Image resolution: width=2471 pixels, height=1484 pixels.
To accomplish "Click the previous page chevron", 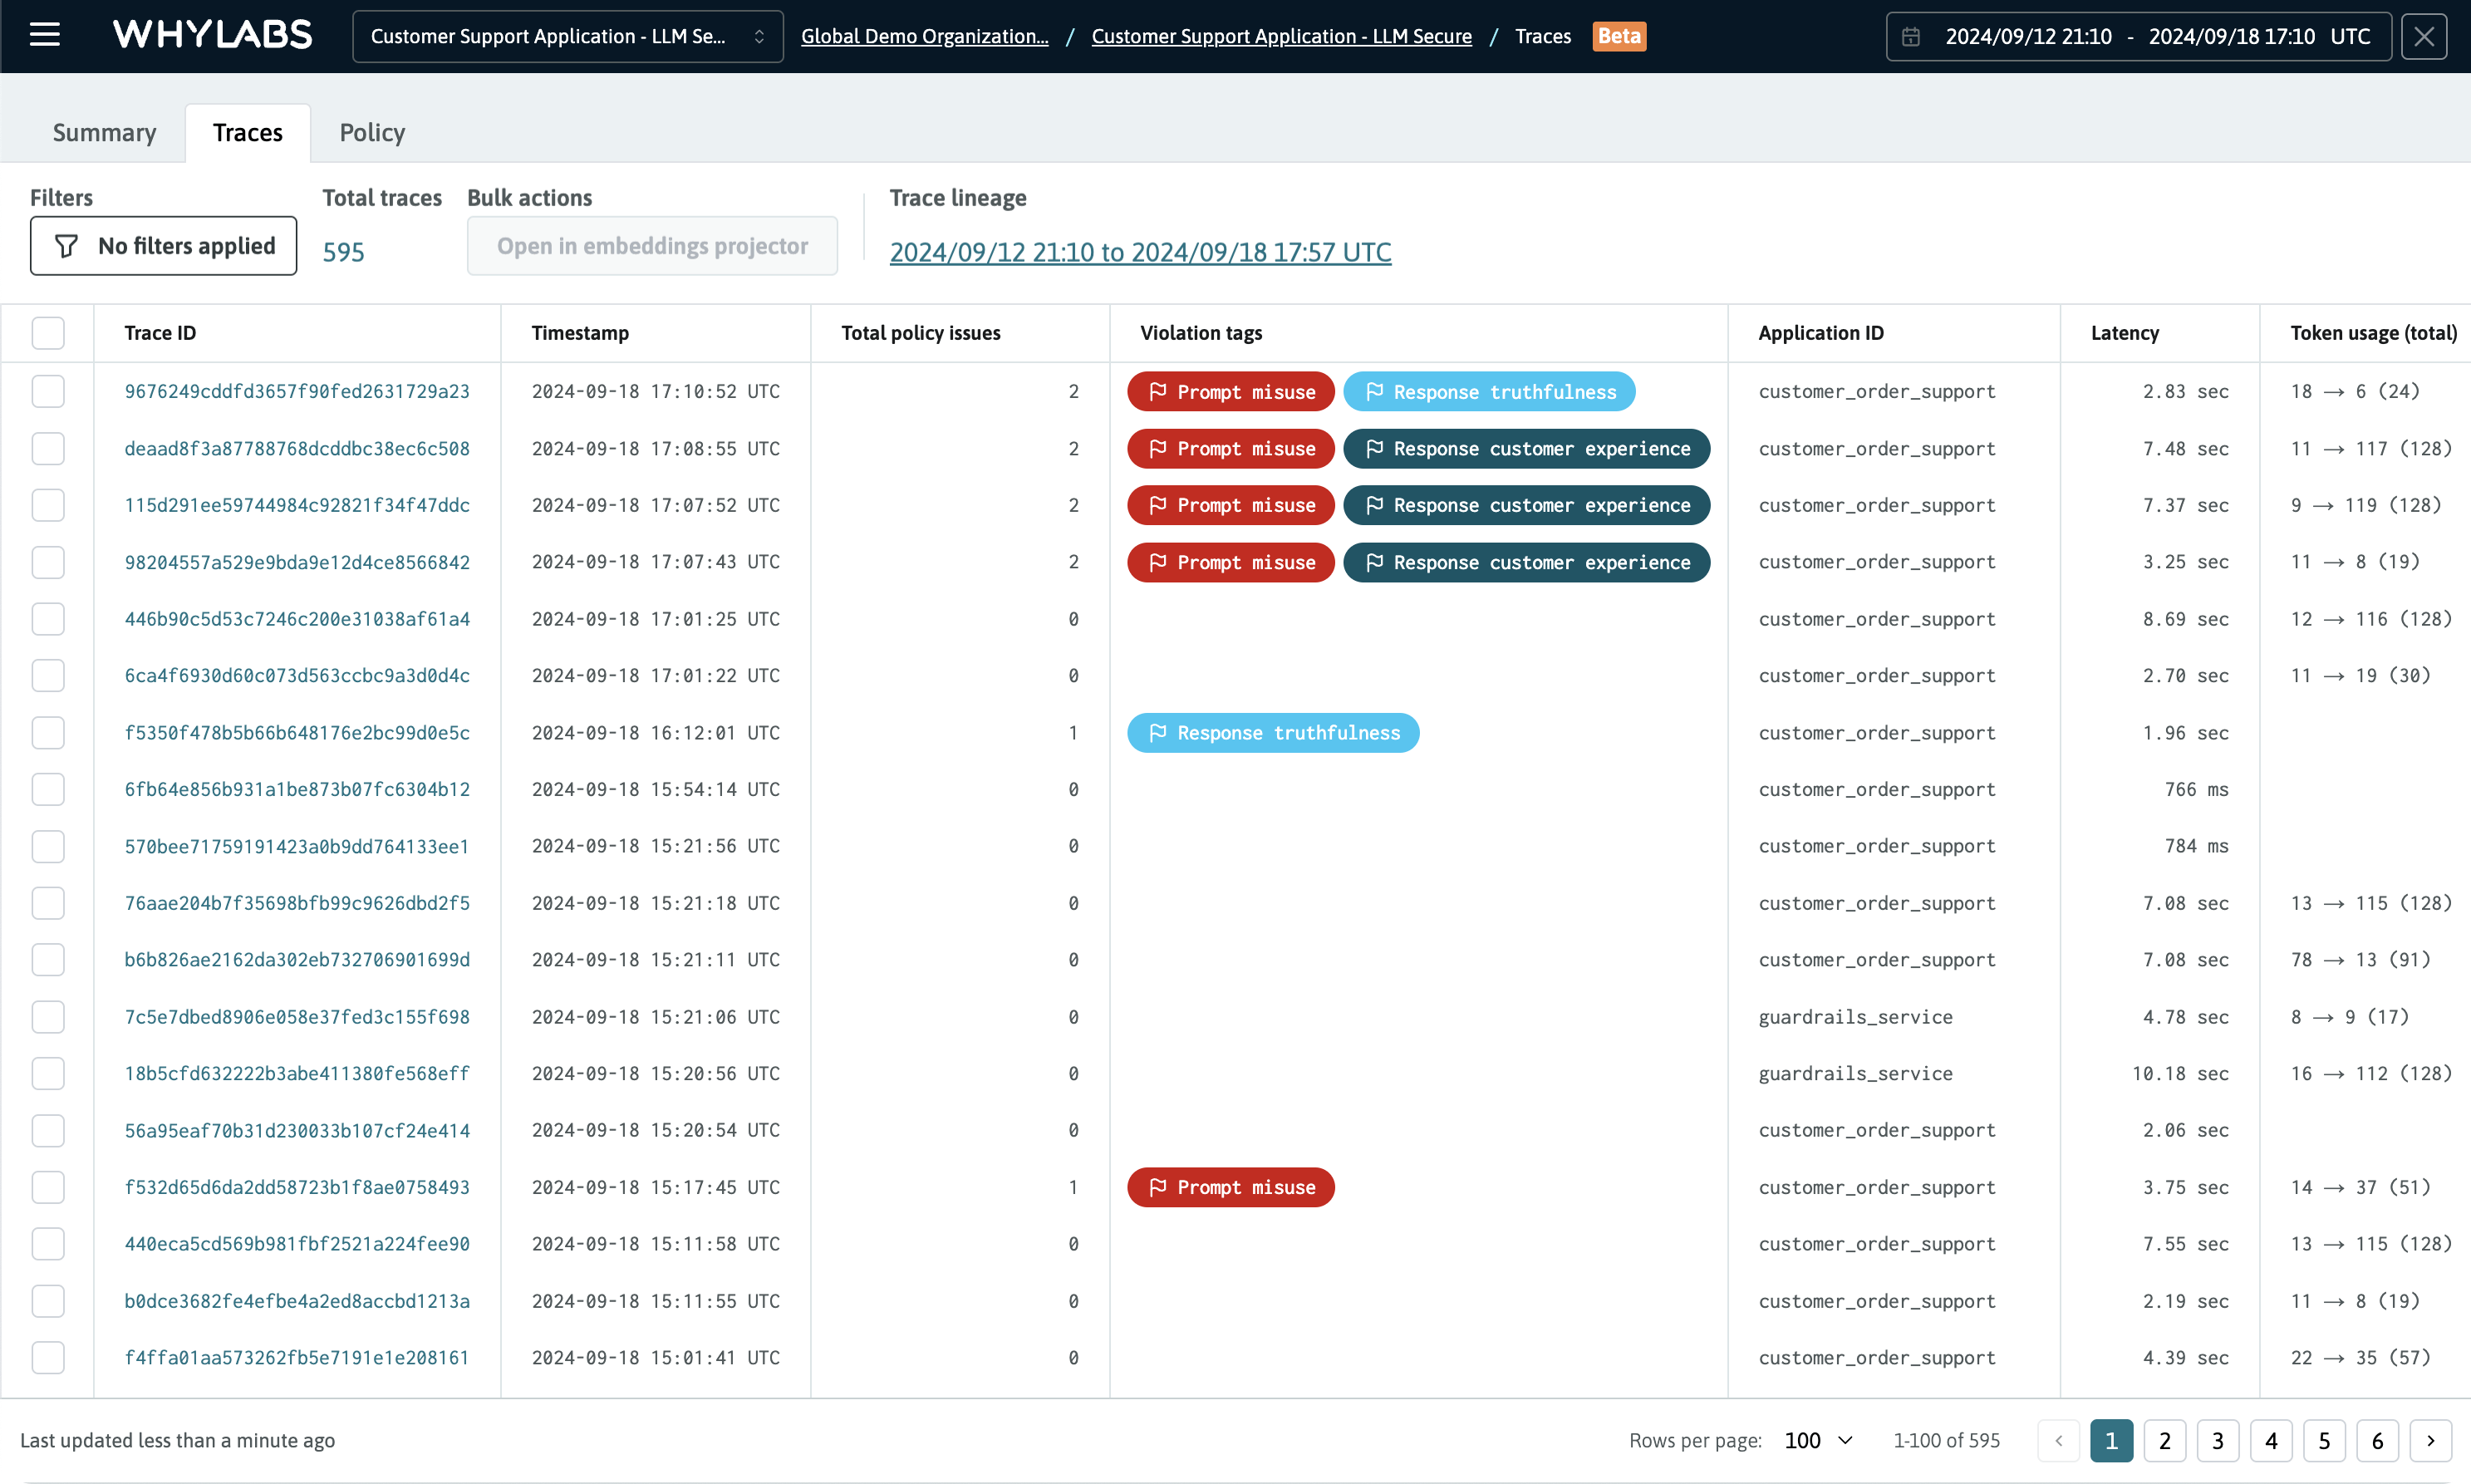I will (2058, 1440).
